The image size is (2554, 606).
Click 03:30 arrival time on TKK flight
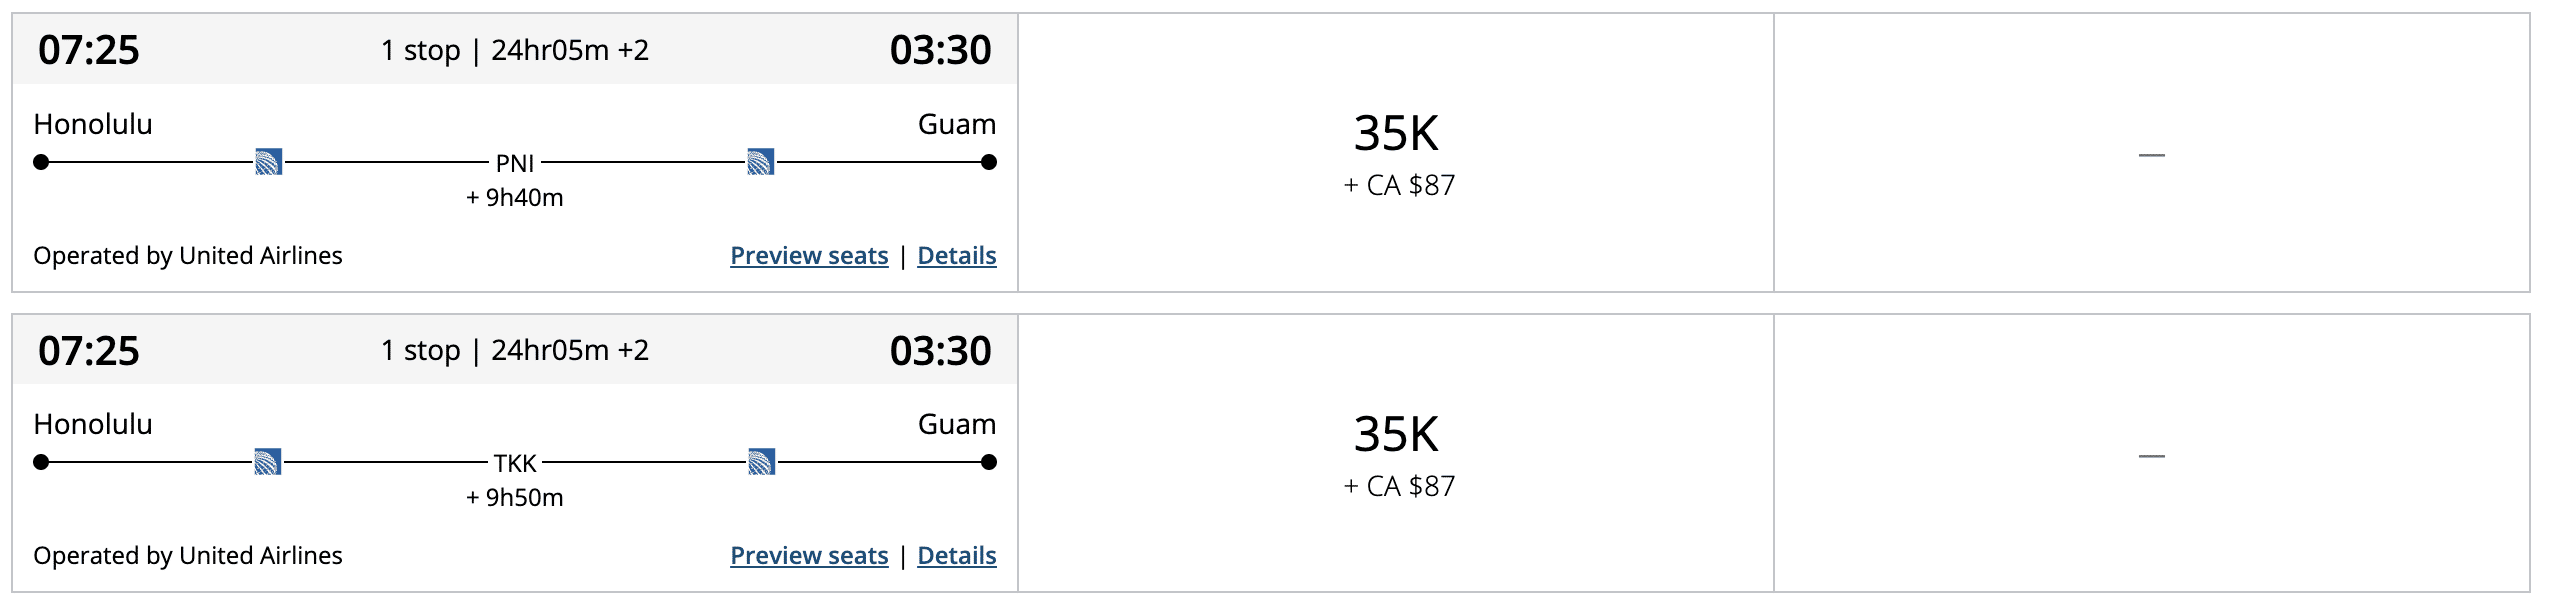940,351
